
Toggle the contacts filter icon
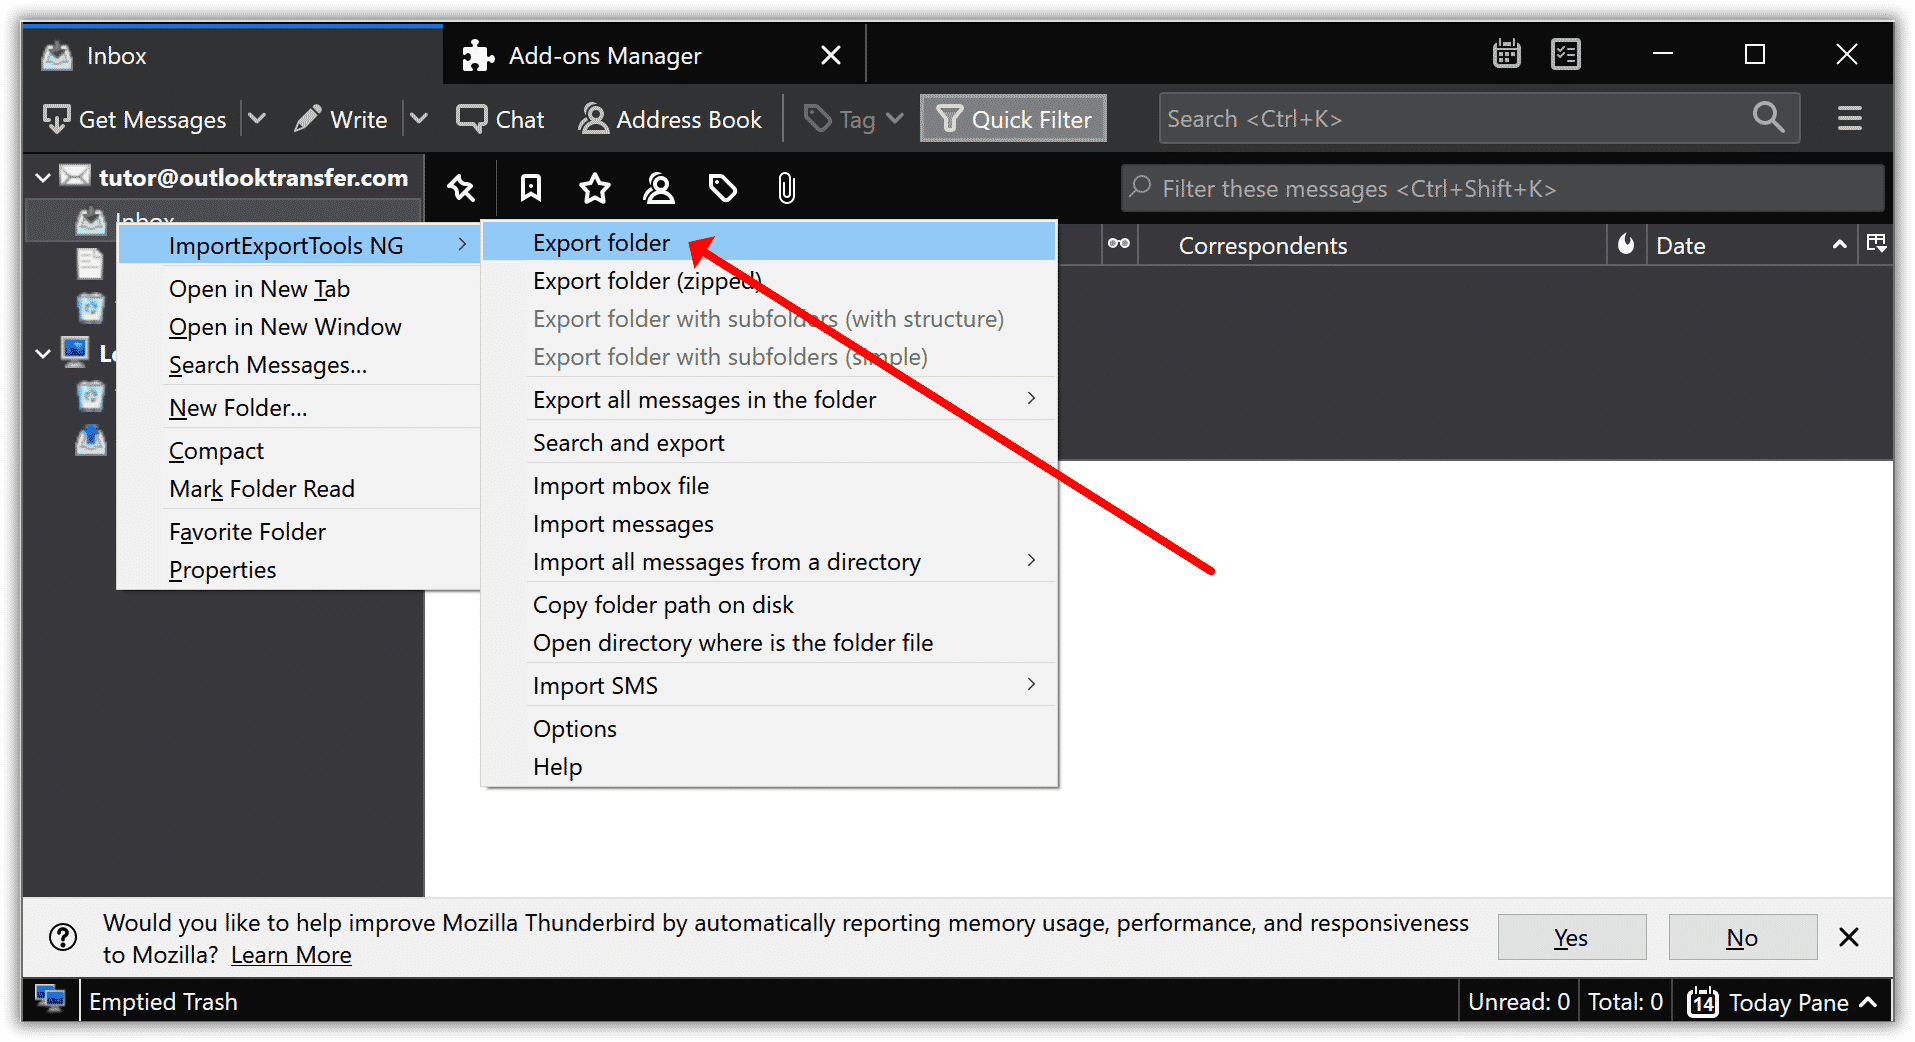[x=659, y=188]
